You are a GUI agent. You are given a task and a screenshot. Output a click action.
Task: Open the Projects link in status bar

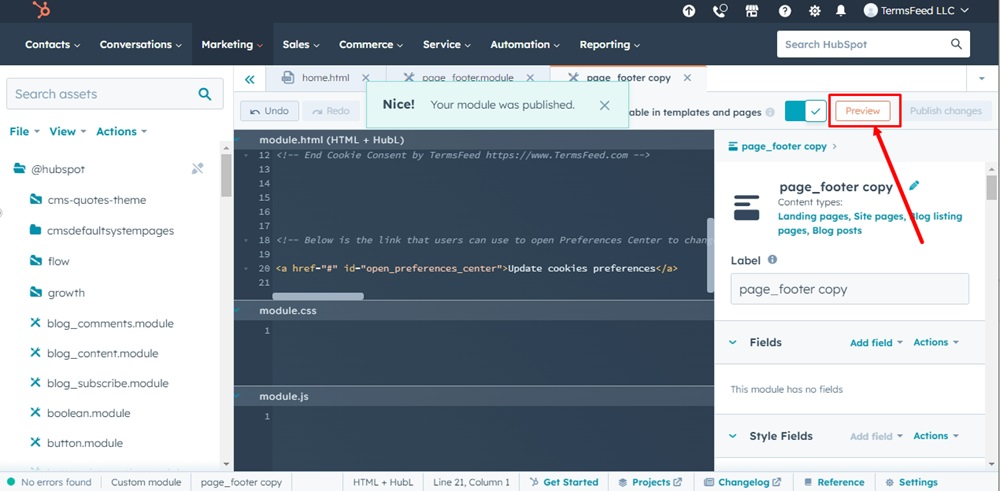point(650,482)
